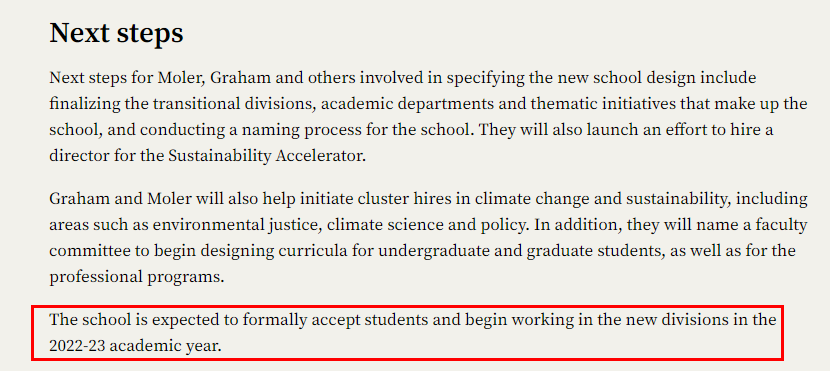Viewport: 830px width, 371px height.
Task: Click the words "professional programs."
Action: [137, 277]
